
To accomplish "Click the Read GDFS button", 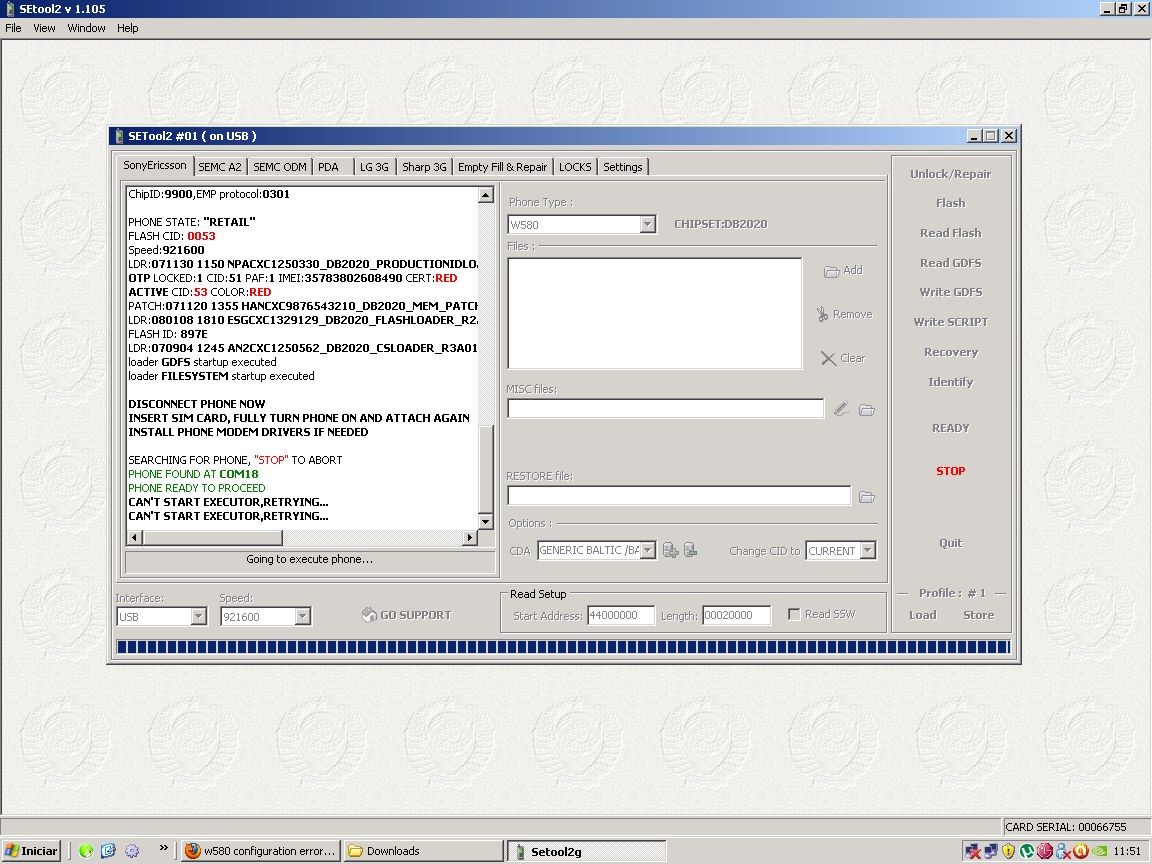I will coord(951,263).
